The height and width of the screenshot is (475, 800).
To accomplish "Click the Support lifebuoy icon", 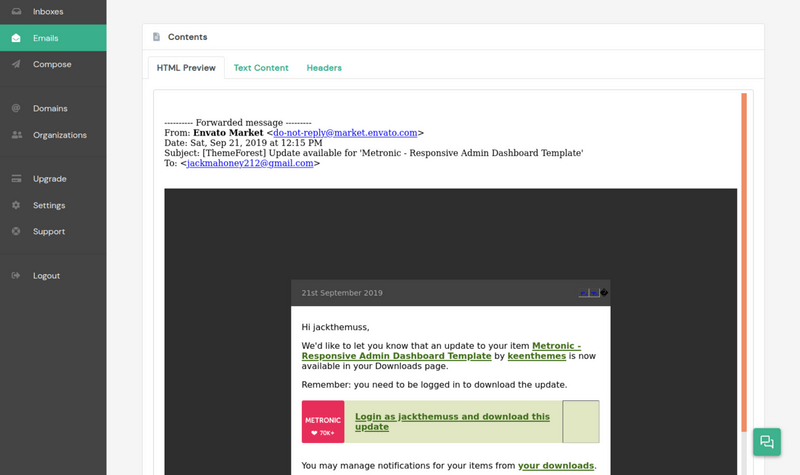I will pyautogui.click(x=16, y=231).
